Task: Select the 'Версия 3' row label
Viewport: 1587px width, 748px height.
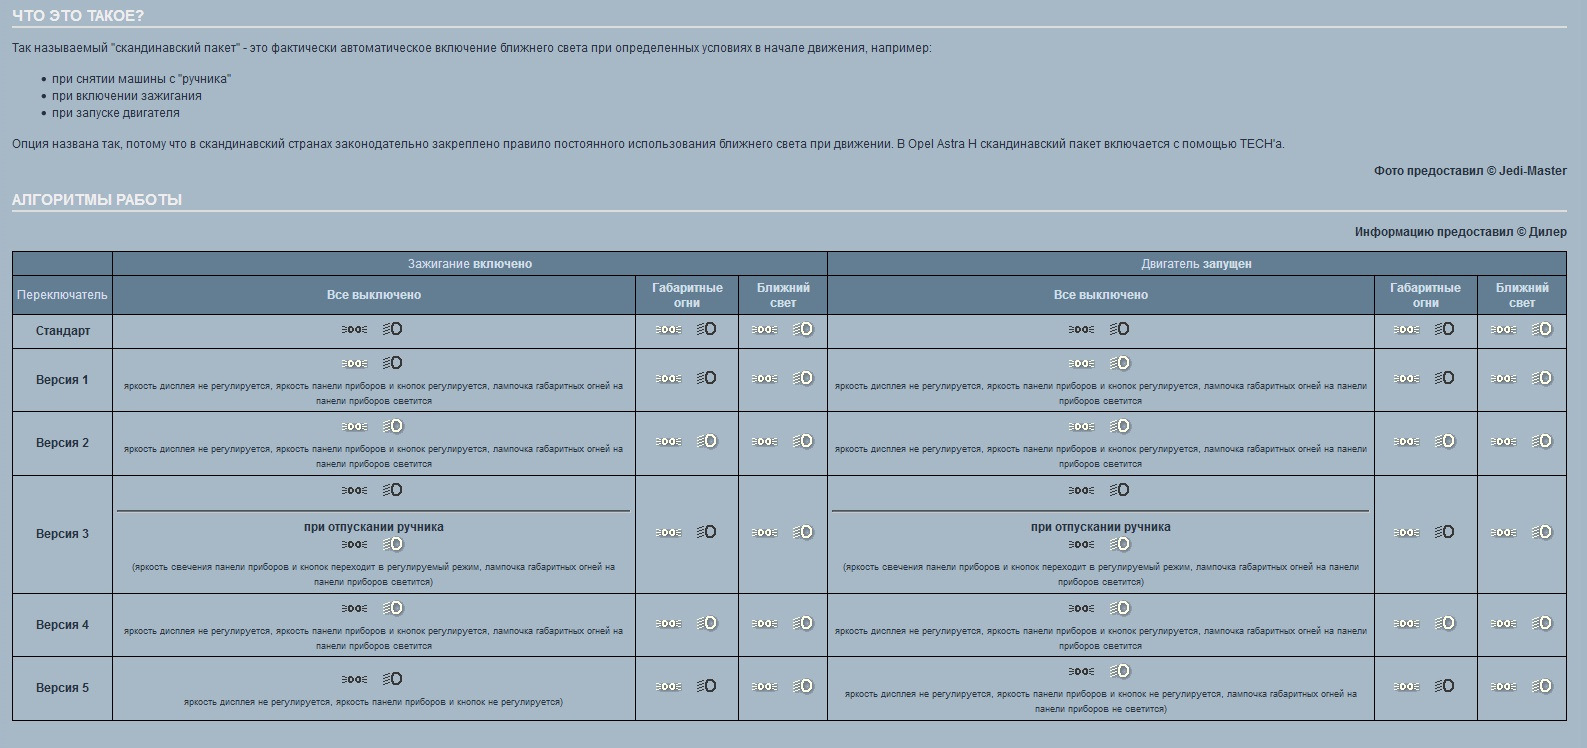Action: 62,534
